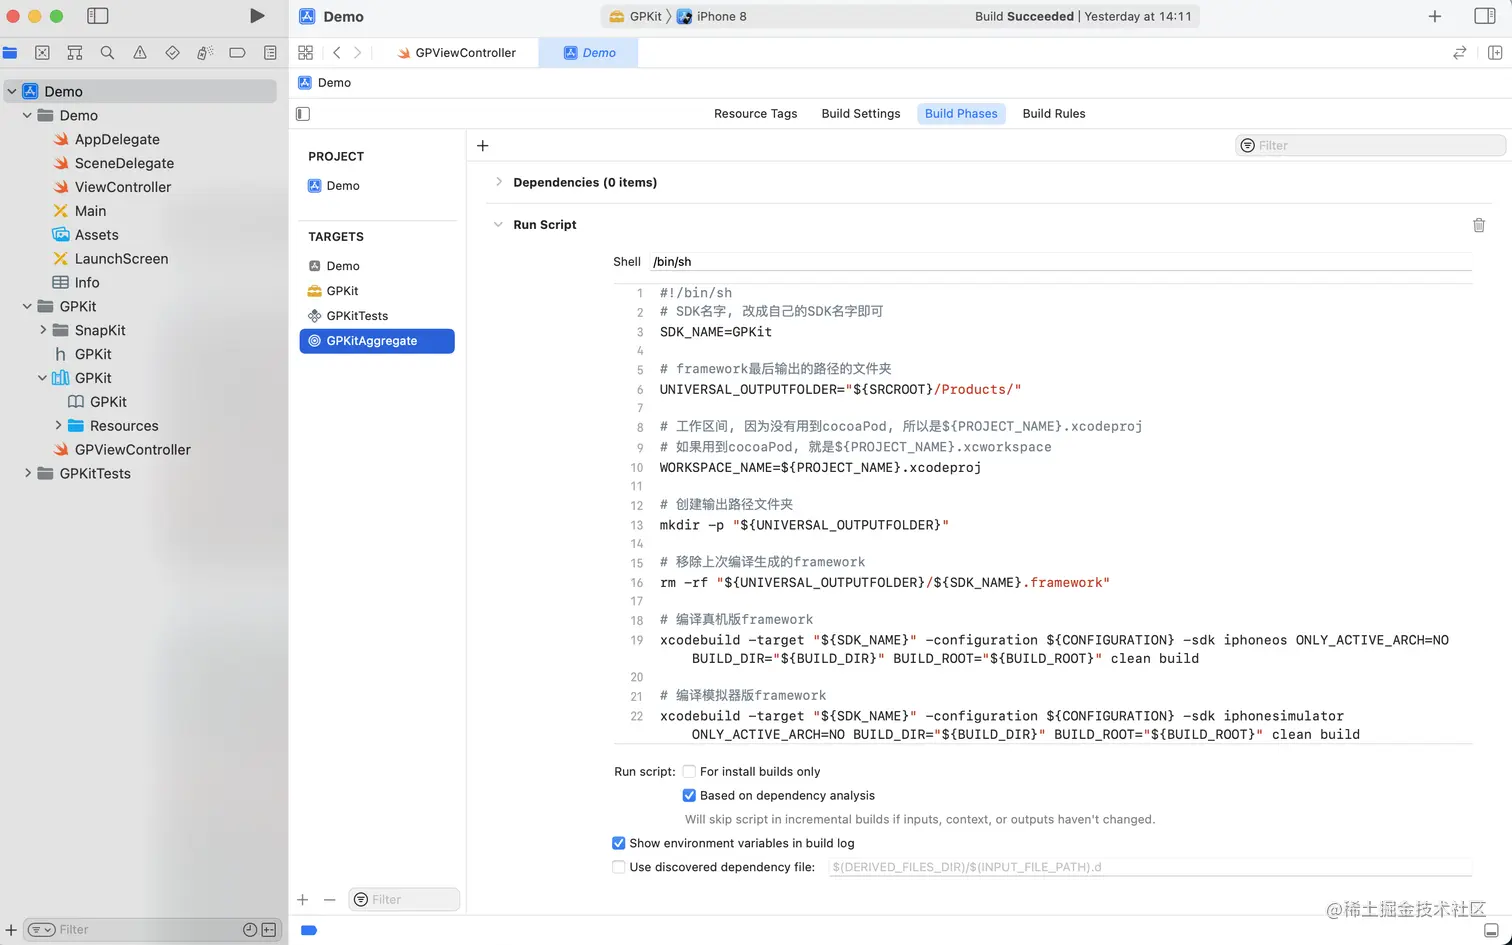Open the Test navigator diamond icon
The width and height of the screenshot is (1512, 945).
tap(172, 53)
